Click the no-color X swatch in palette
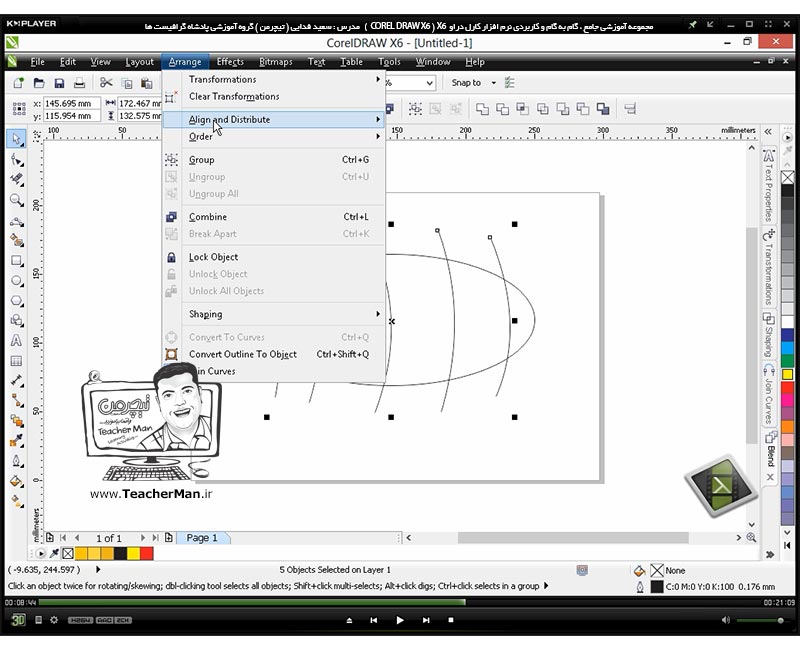 click(x=788, y=177)
